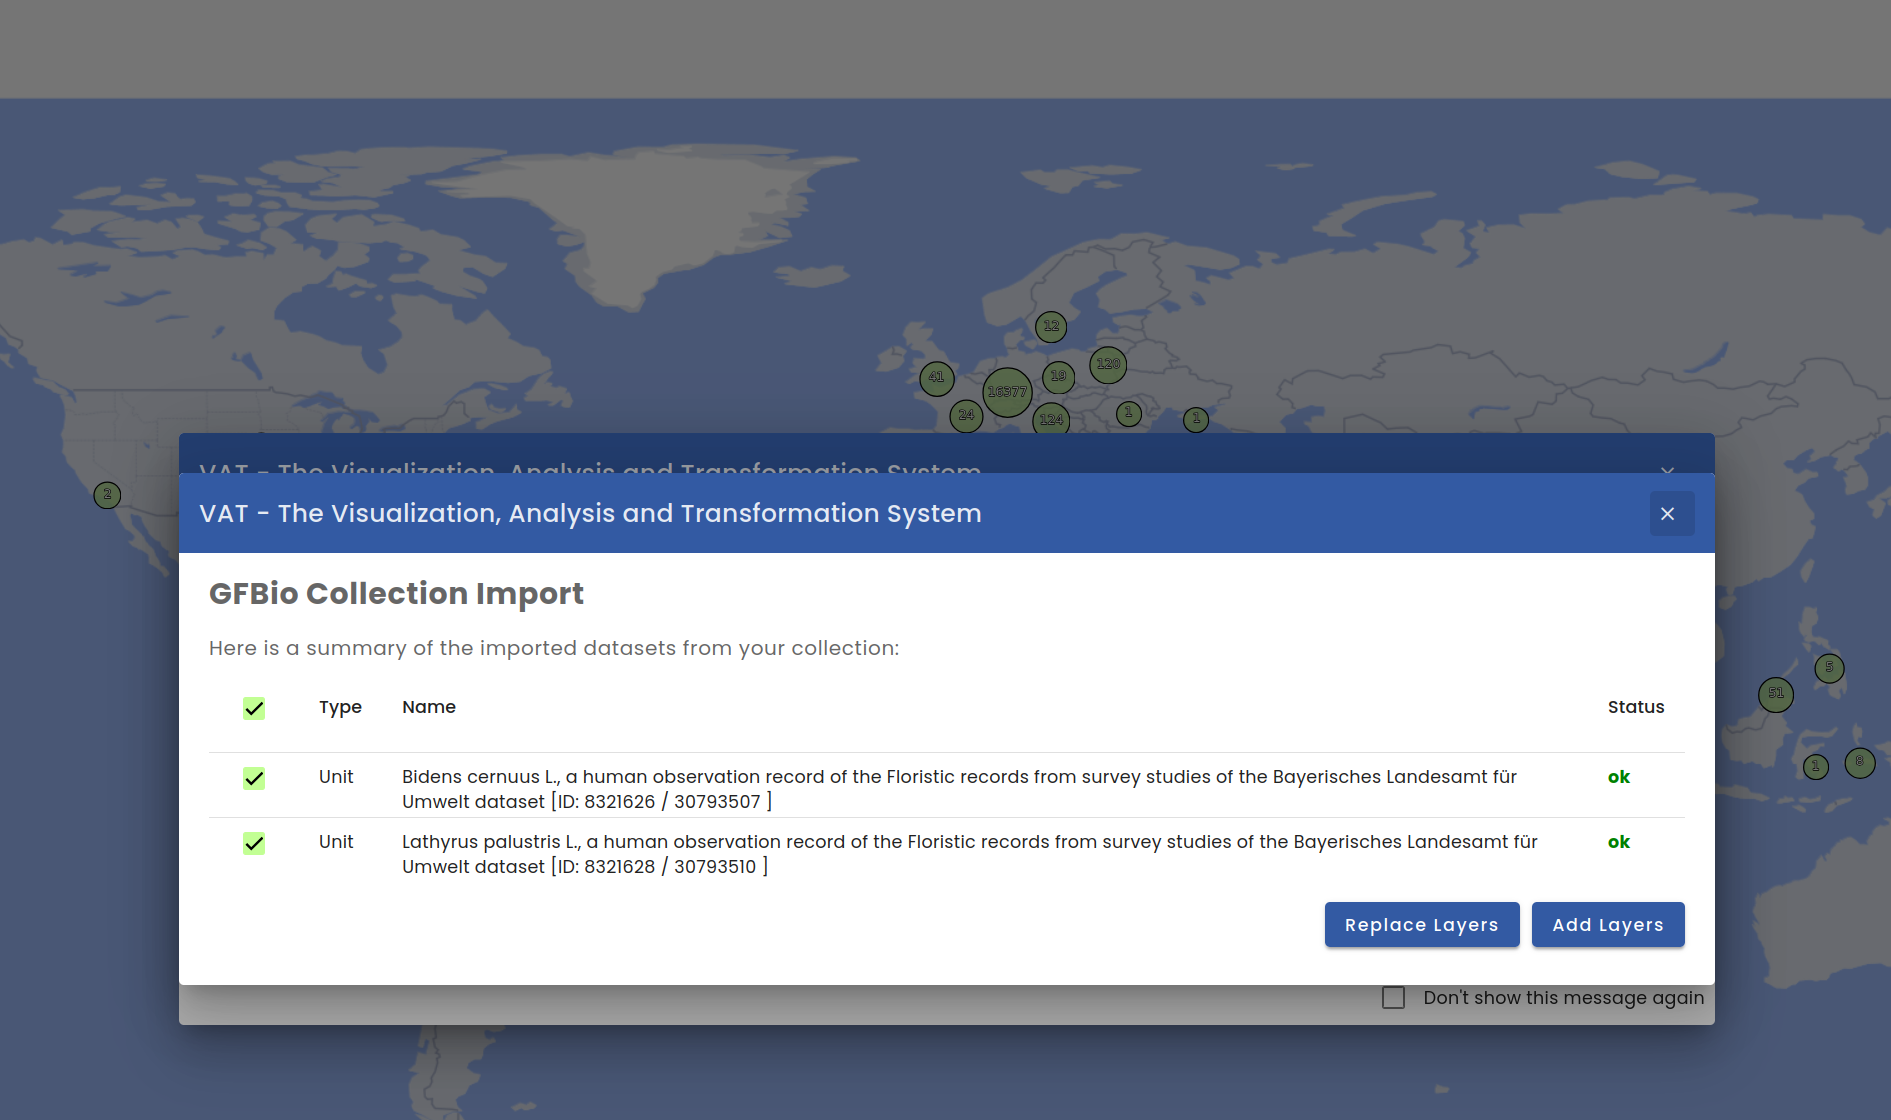Click the ok status of Lathyrus palustris row
1891x1120 pixels.
tap(1619, 842)
